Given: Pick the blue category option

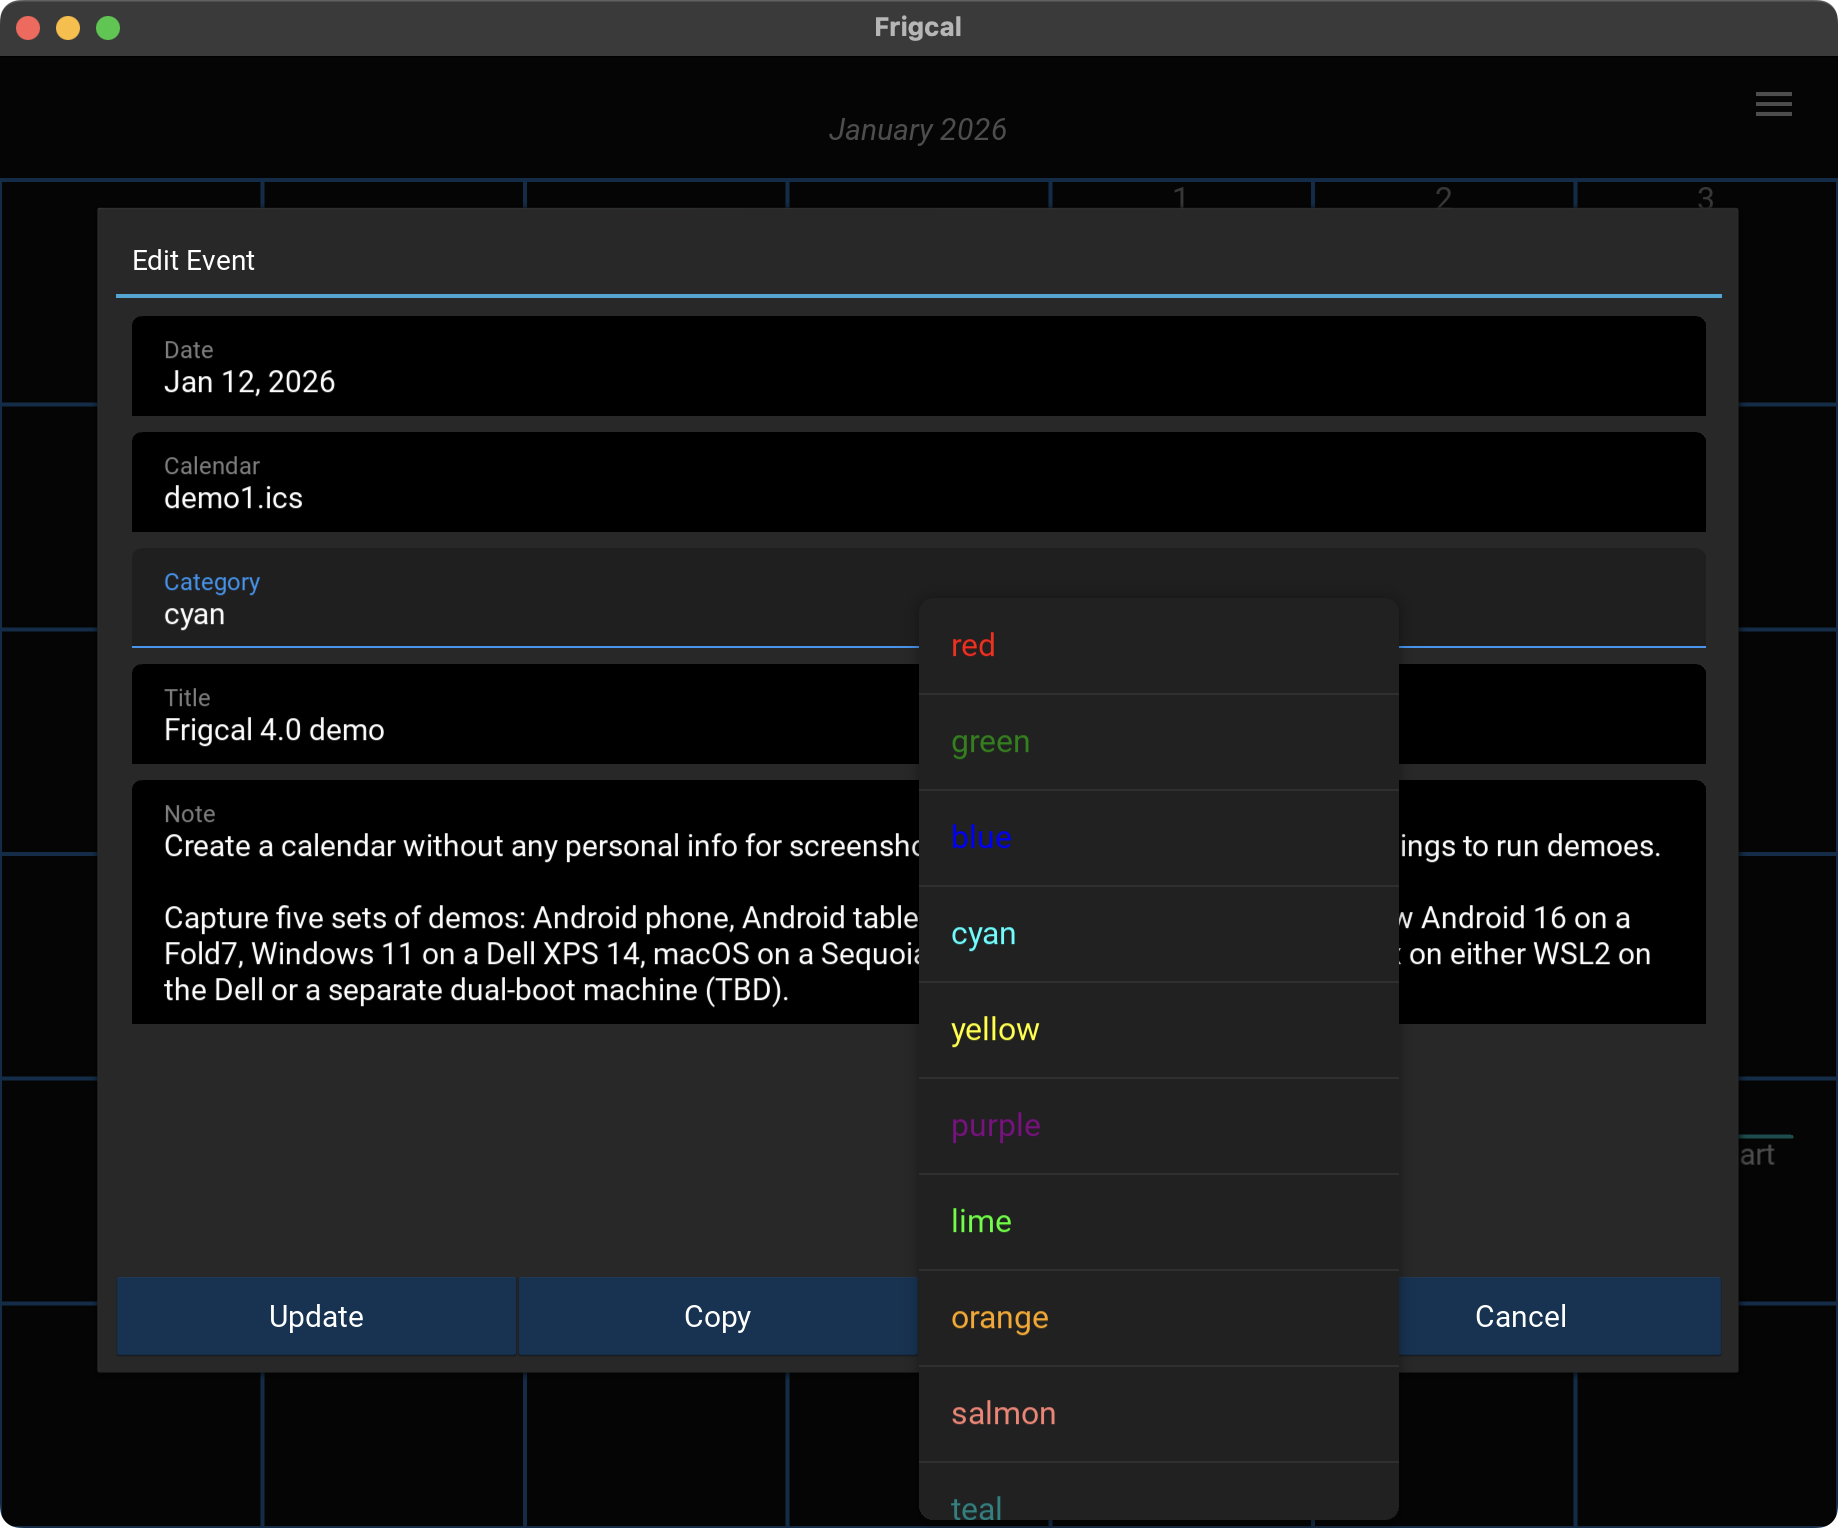Looking at the screenshot, I should 1157,838.
